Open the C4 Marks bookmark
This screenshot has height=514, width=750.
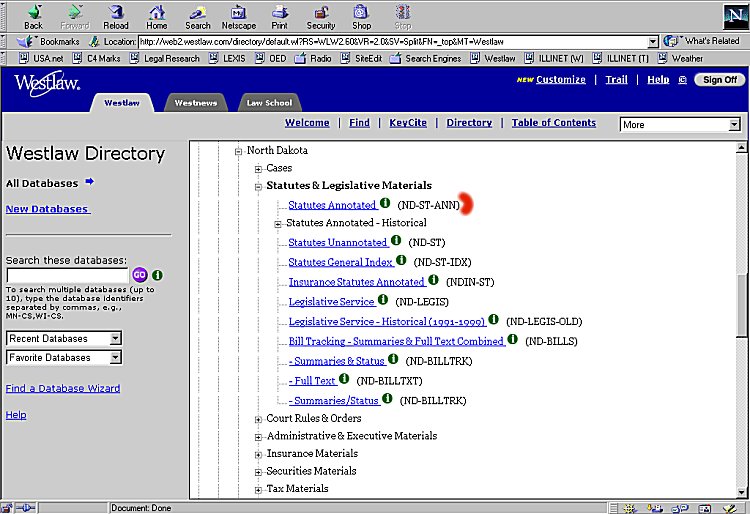96,58
